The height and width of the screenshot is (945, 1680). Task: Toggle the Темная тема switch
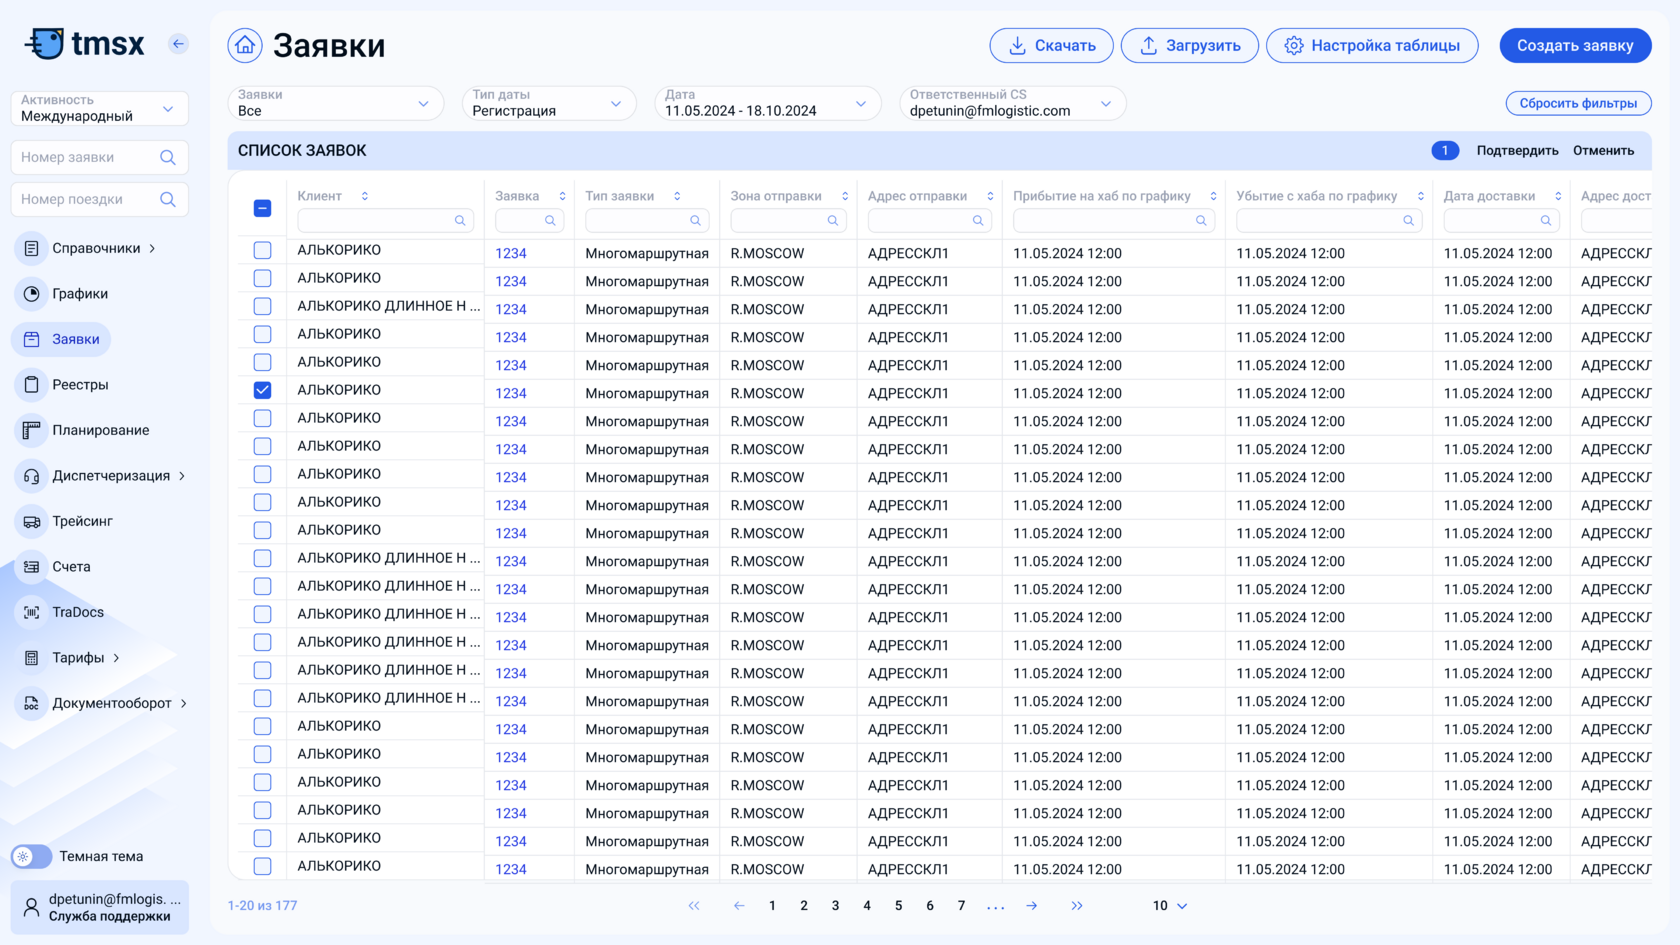tap(31, 856)
